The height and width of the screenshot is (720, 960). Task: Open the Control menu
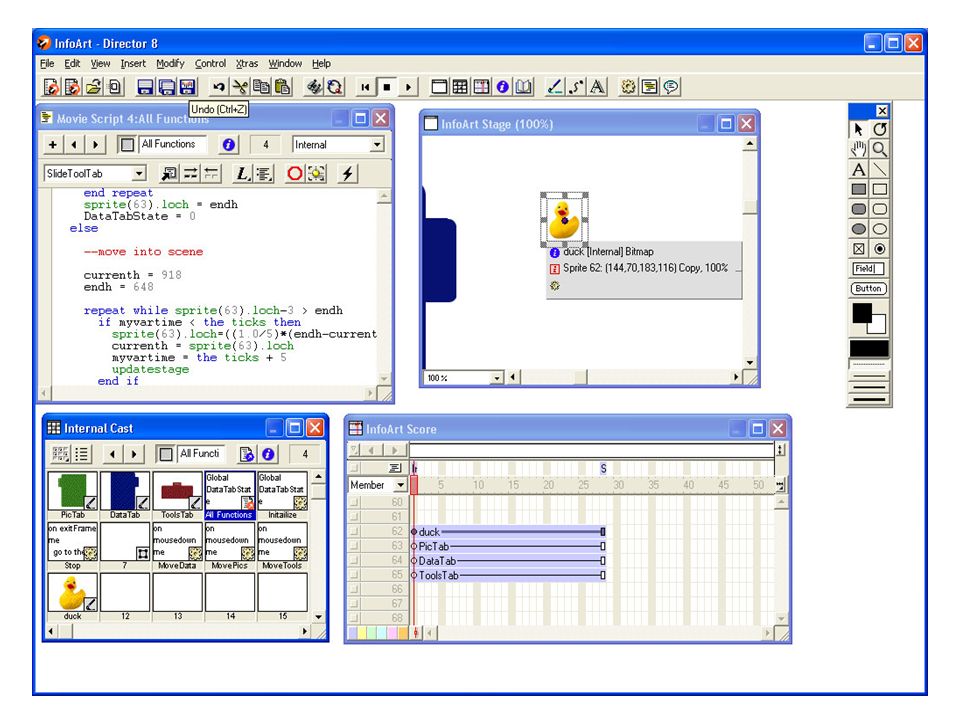210,63
